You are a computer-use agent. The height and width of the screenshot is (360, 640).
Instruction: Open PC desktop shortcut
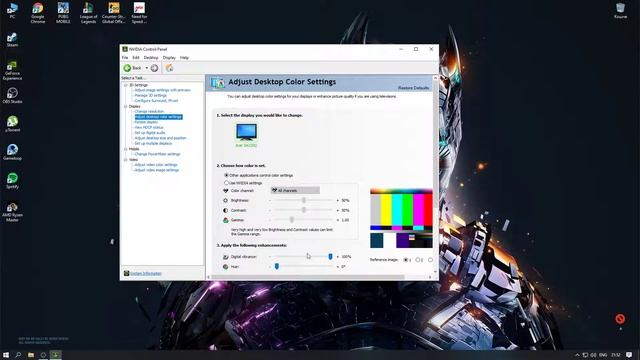[x=12, y=11]
